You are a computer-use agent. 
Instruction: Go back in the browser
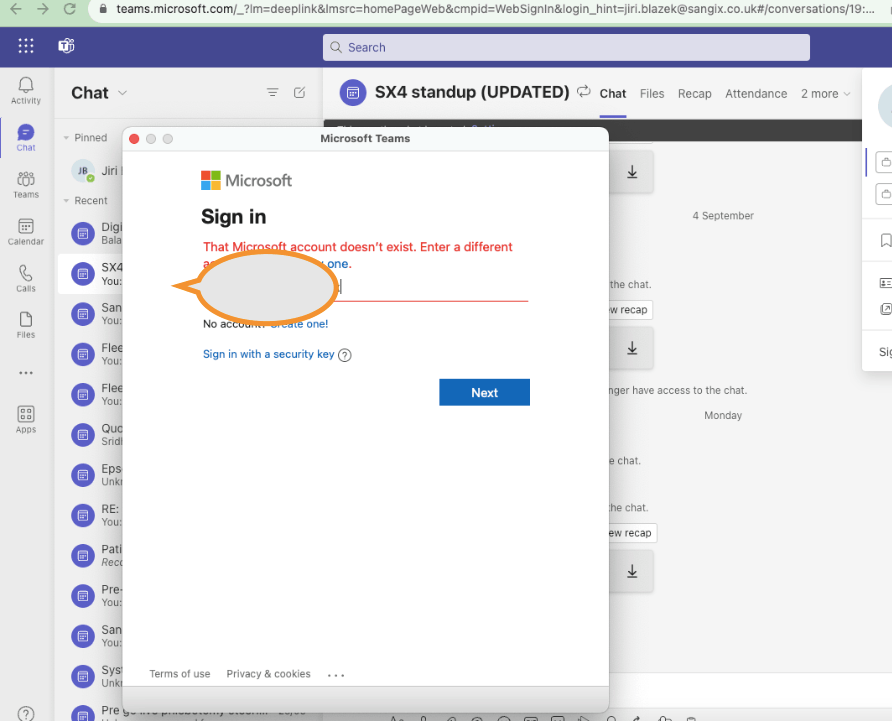16,9
